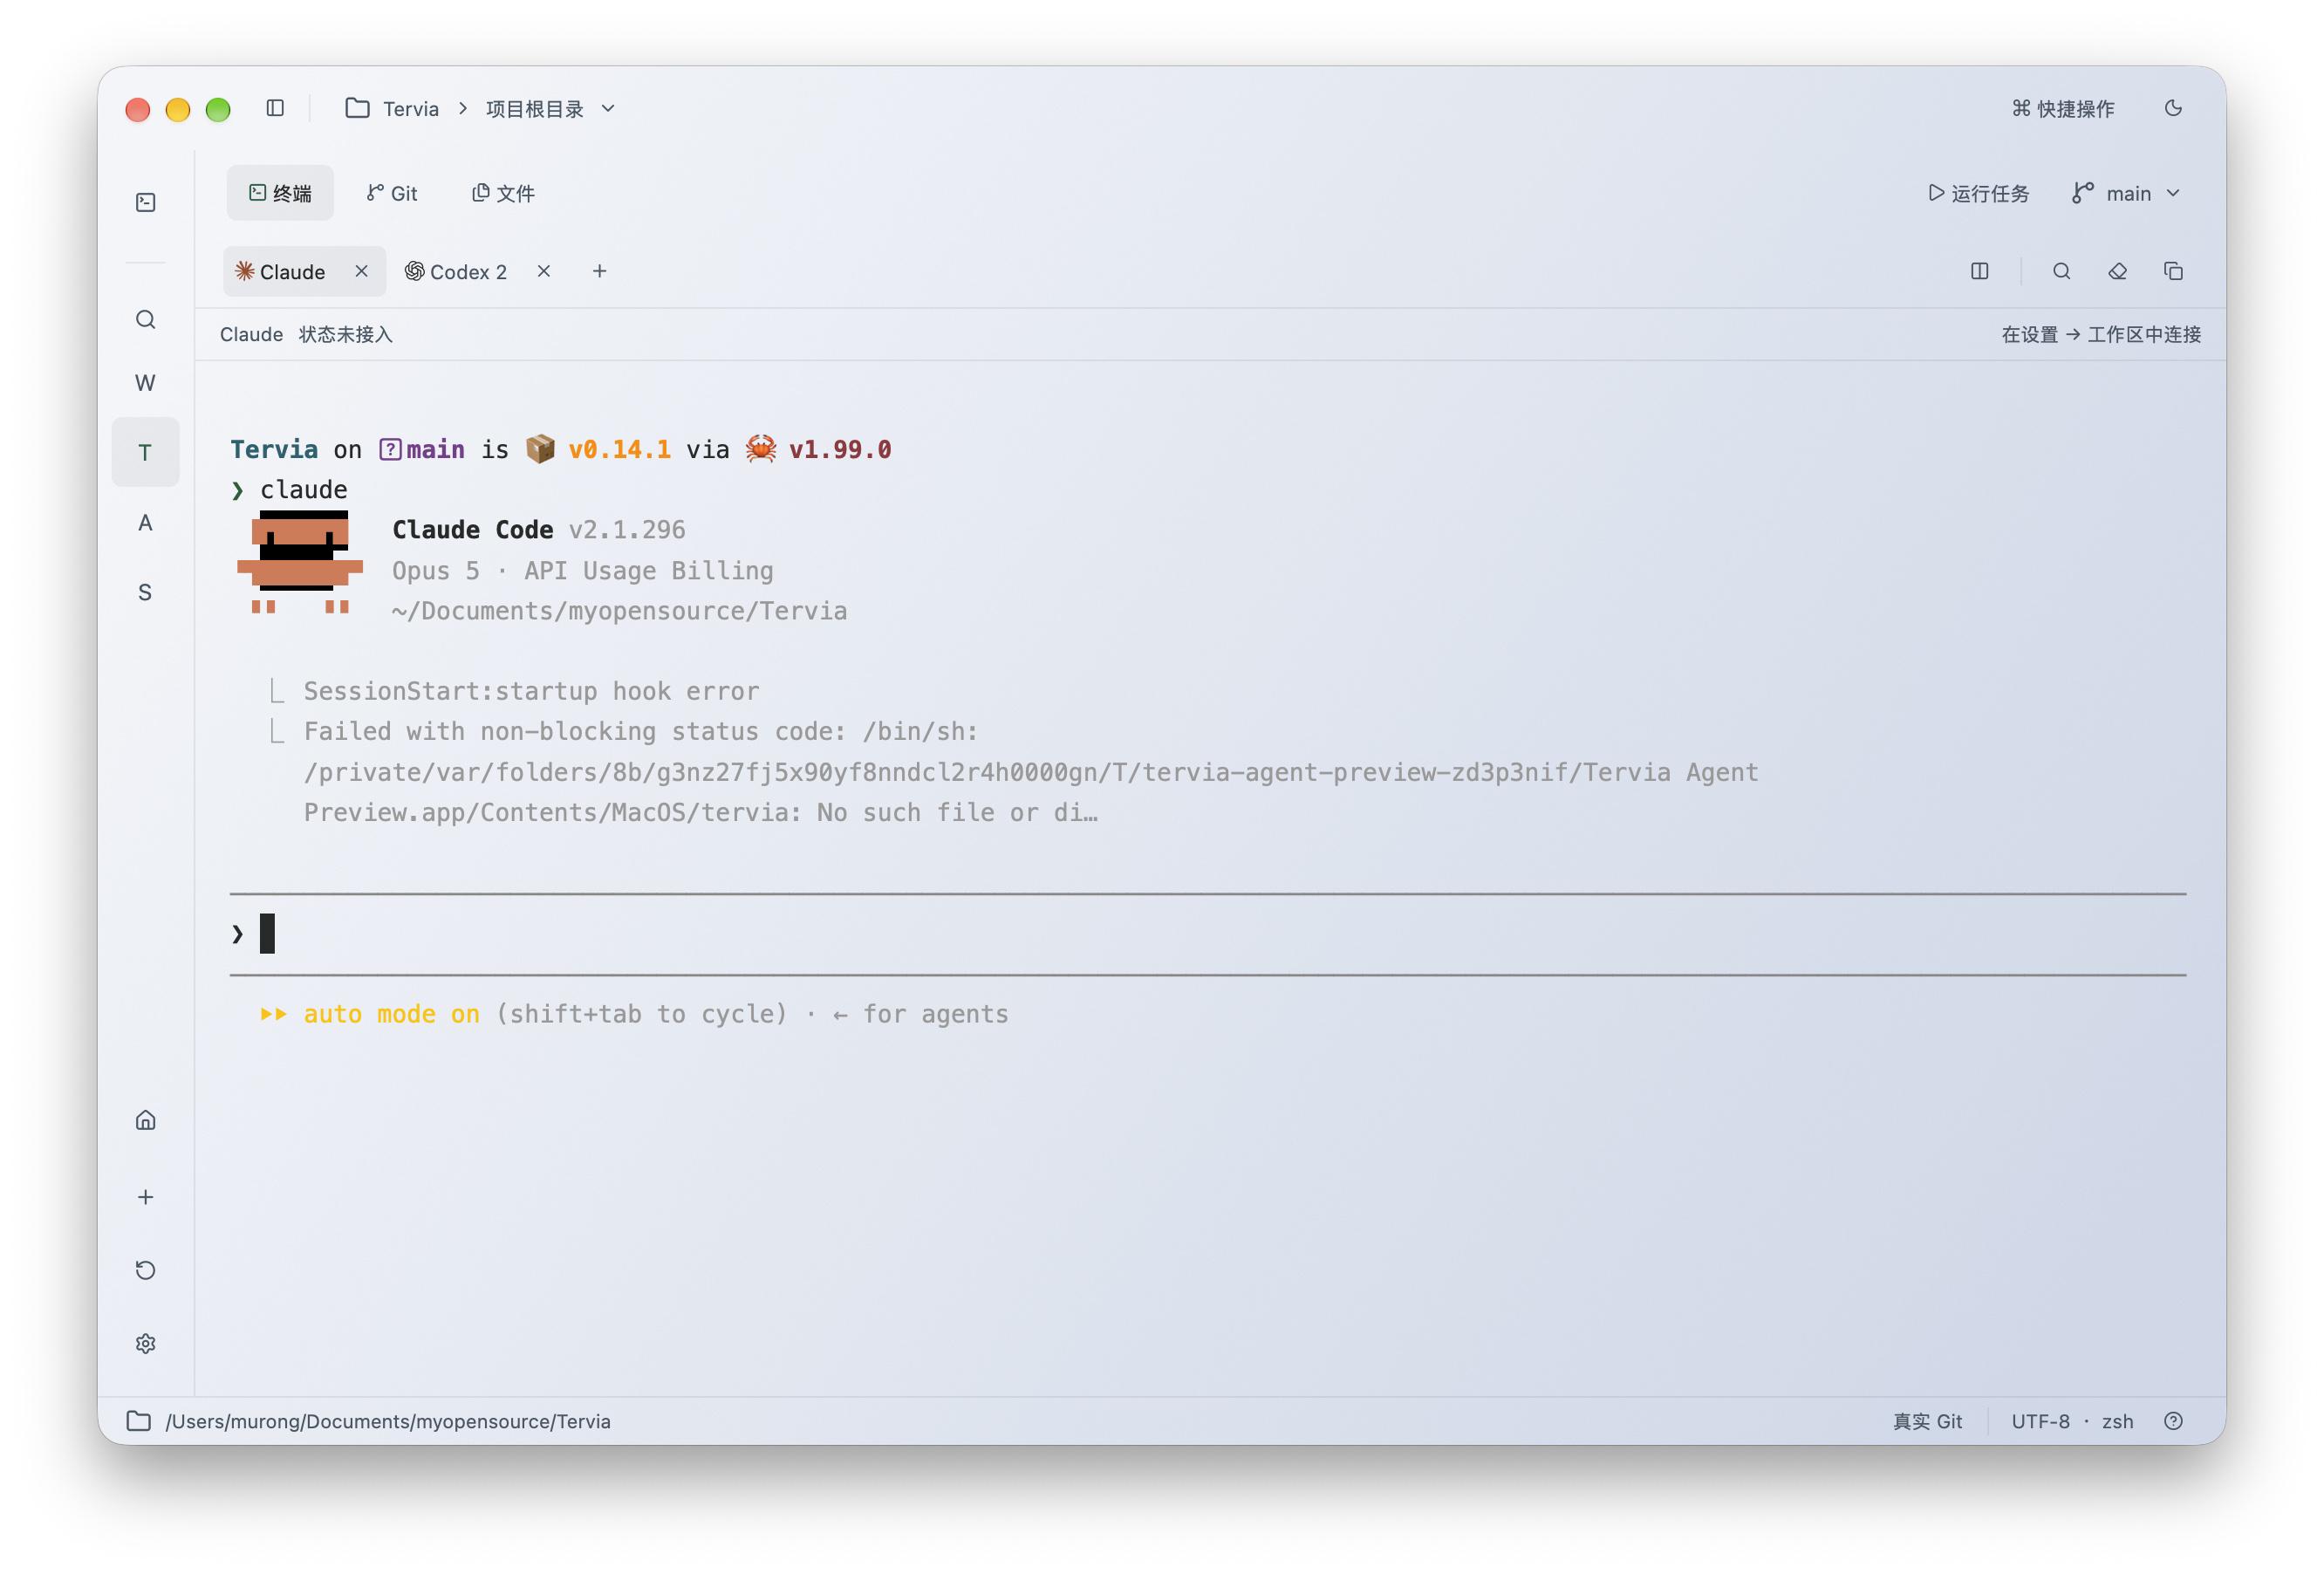
Task: Clear terminal with eraser icon
Action: pos(2118,271)
